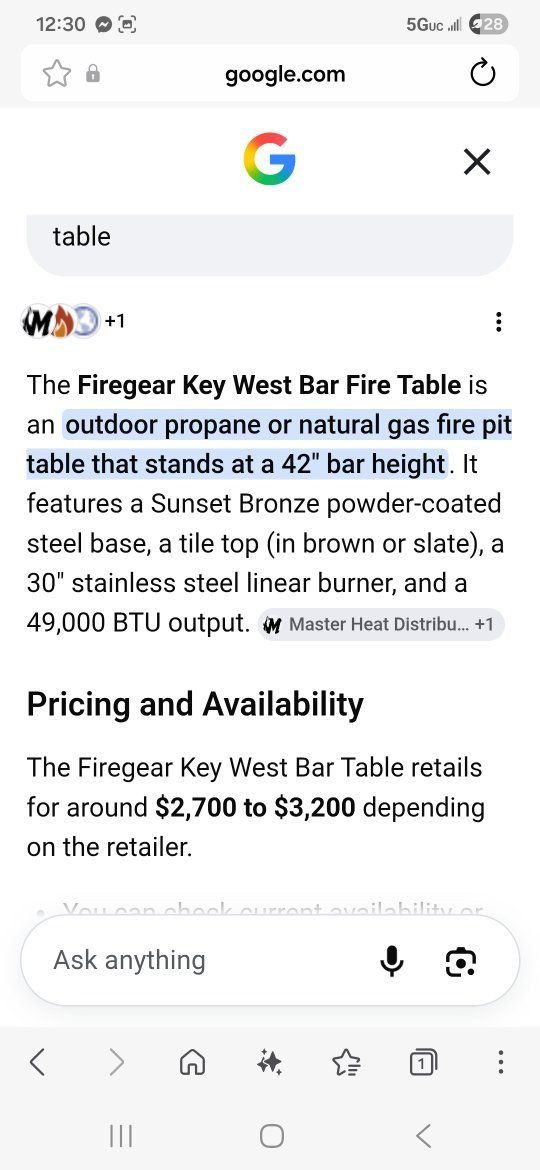
Task: Open the browser AI sparkle assistant
Action: tap(269, 1062)
